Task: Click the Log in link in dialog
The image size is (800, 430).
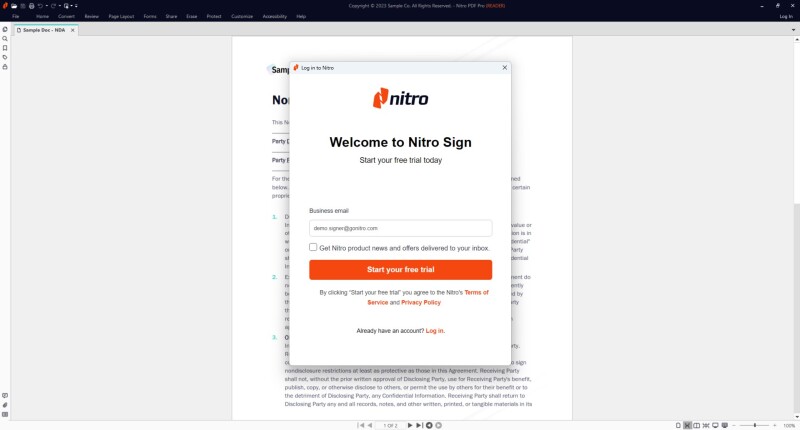Action: [x=434, y=331]
